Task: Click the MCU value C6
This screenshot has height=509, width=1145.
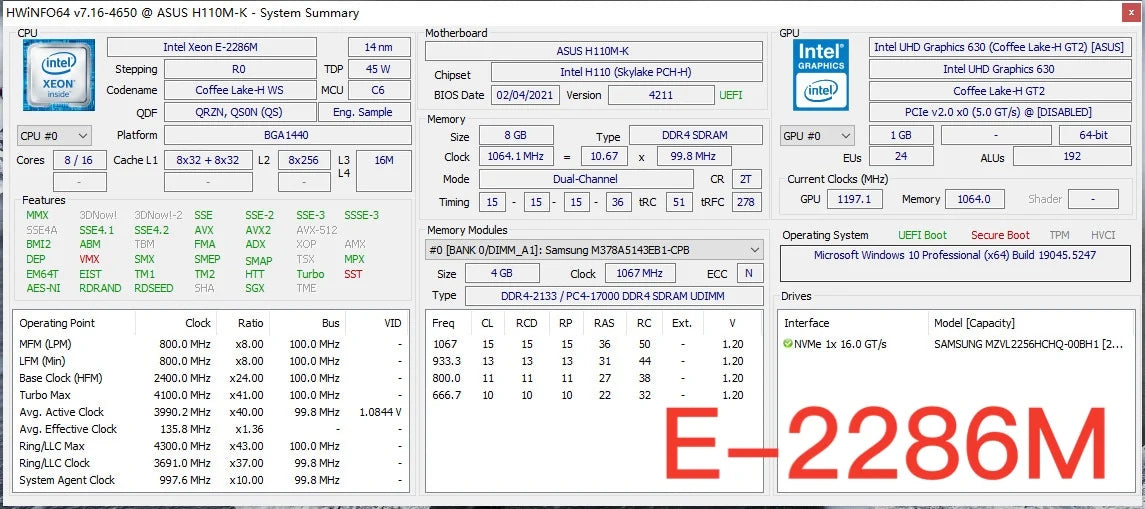Action: [x=379, y=91]
